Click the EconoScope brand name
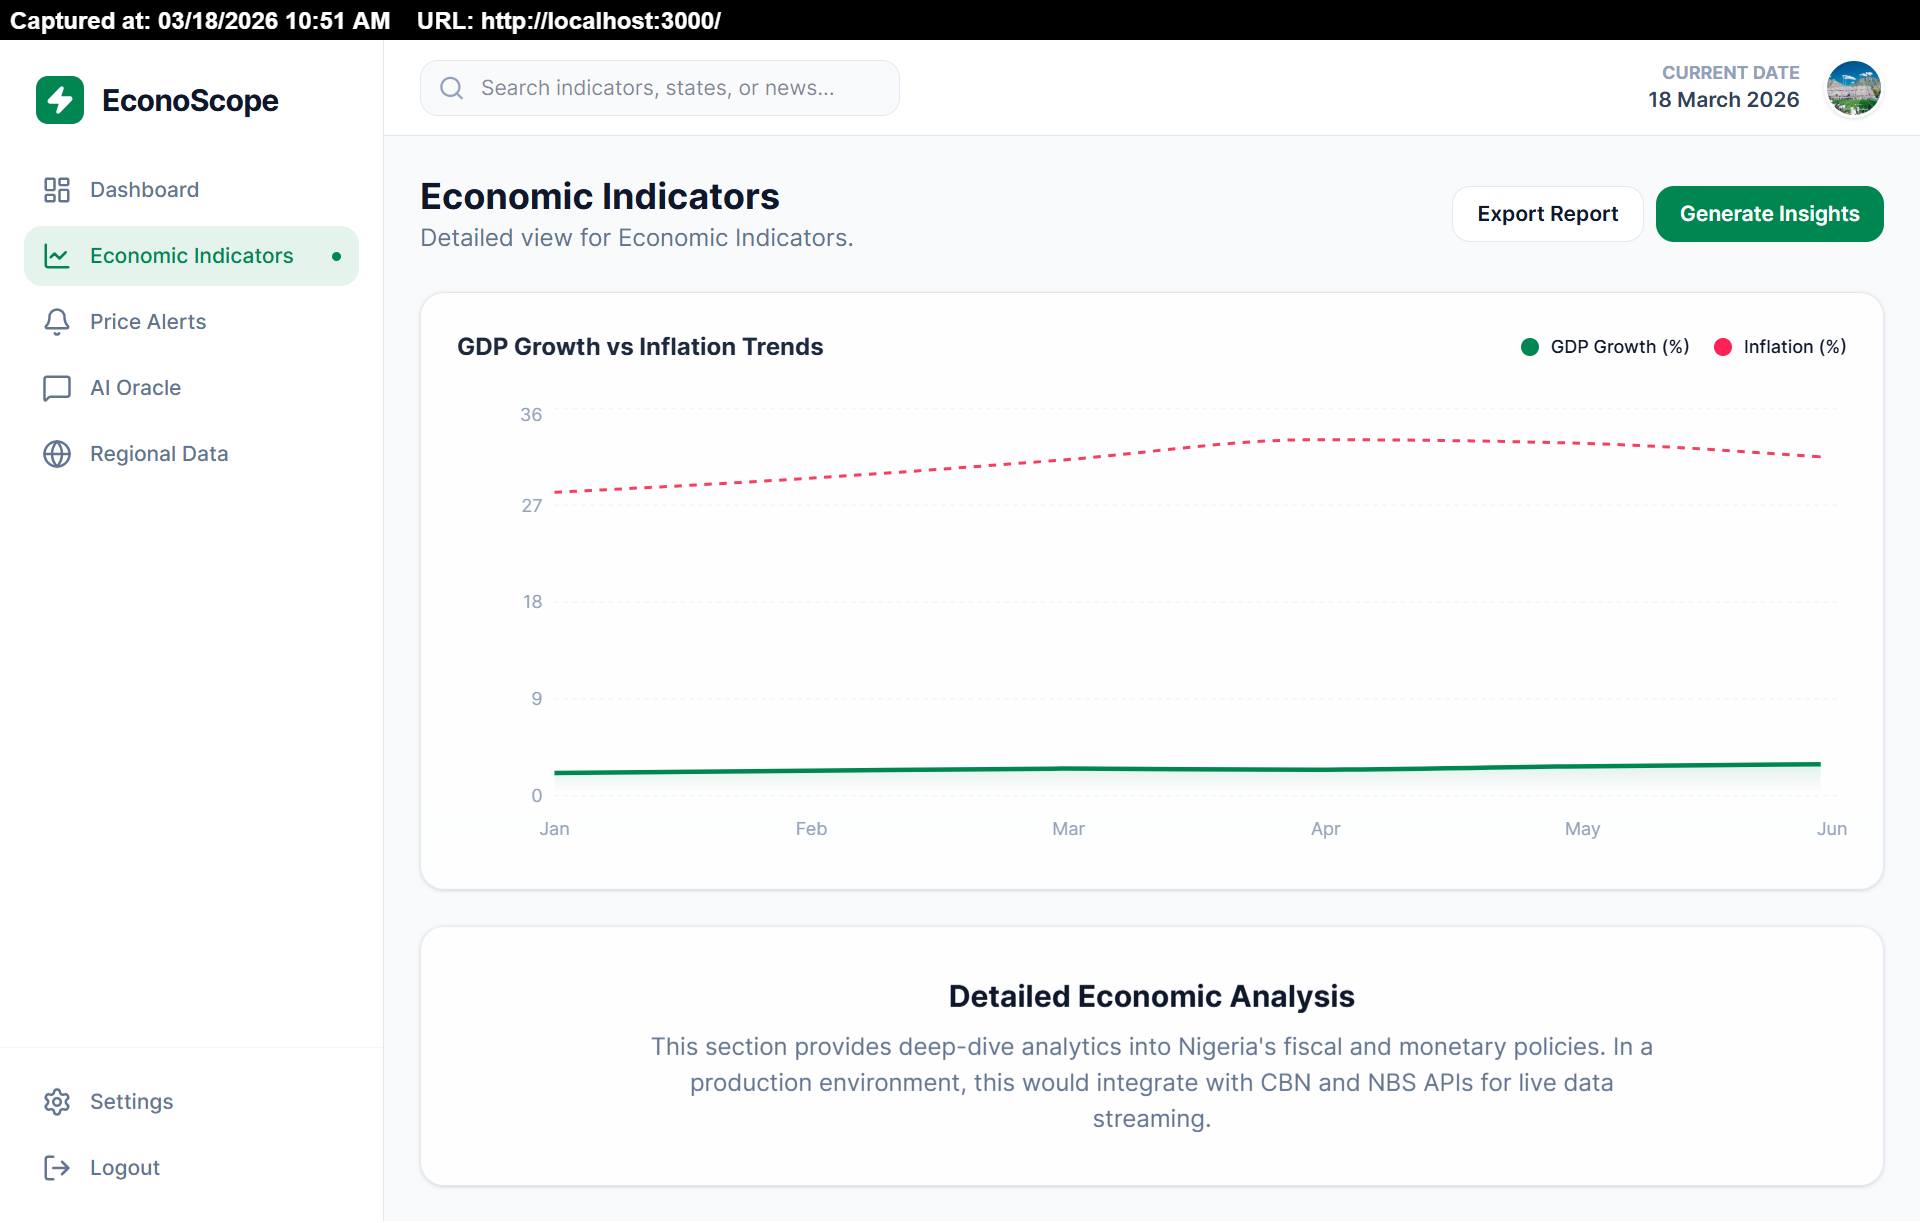This screenshot has height=1223, width=1920. (190, 100)
